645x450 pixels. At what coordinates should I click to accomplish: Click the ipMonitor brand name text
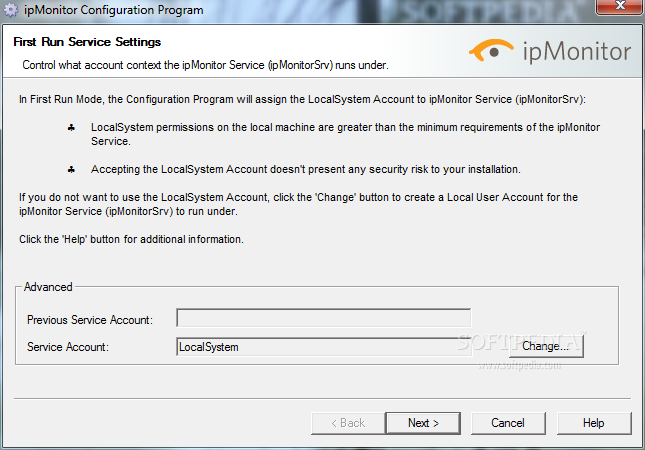point(577,52)
